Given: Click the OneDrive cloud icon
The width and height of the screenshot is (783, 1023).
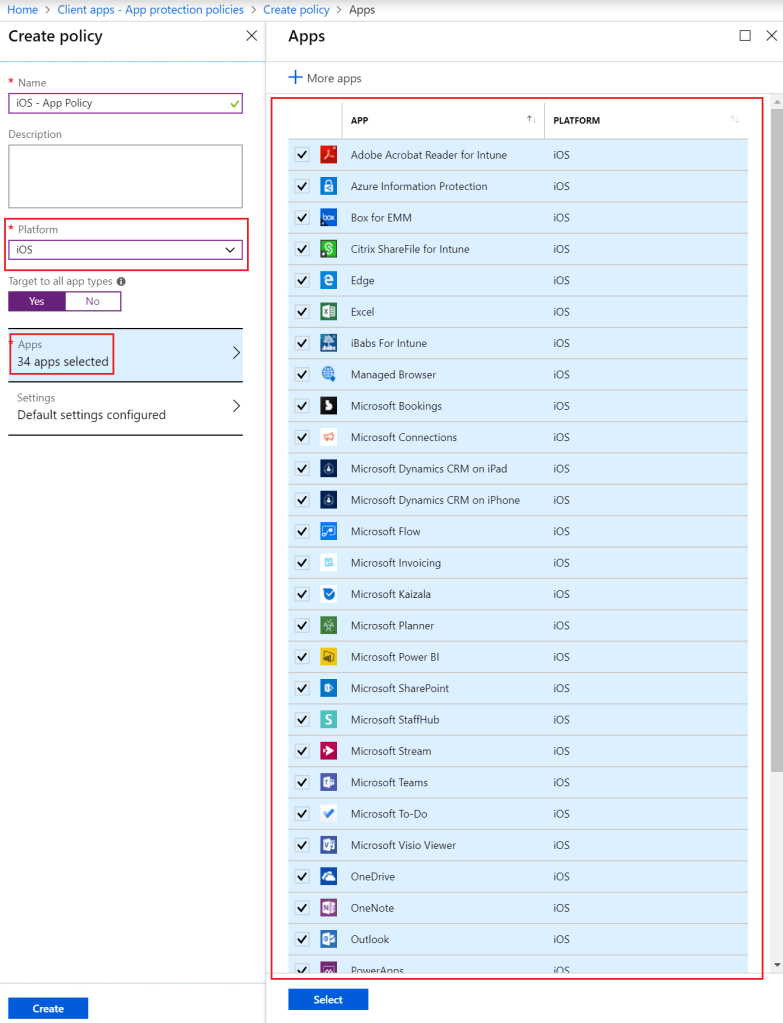Looking at the screenshot, I should 328,877.
